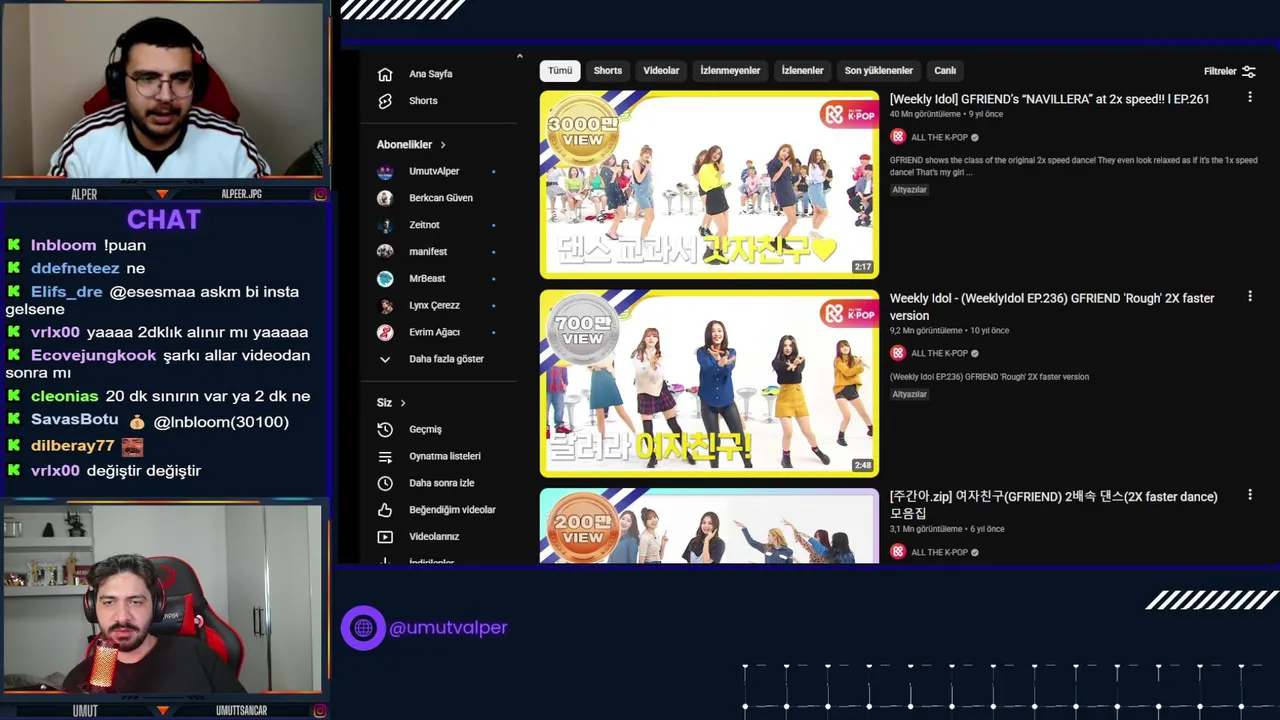Click Instagram icon beside ALPEER.JPG

click(320, 194)
